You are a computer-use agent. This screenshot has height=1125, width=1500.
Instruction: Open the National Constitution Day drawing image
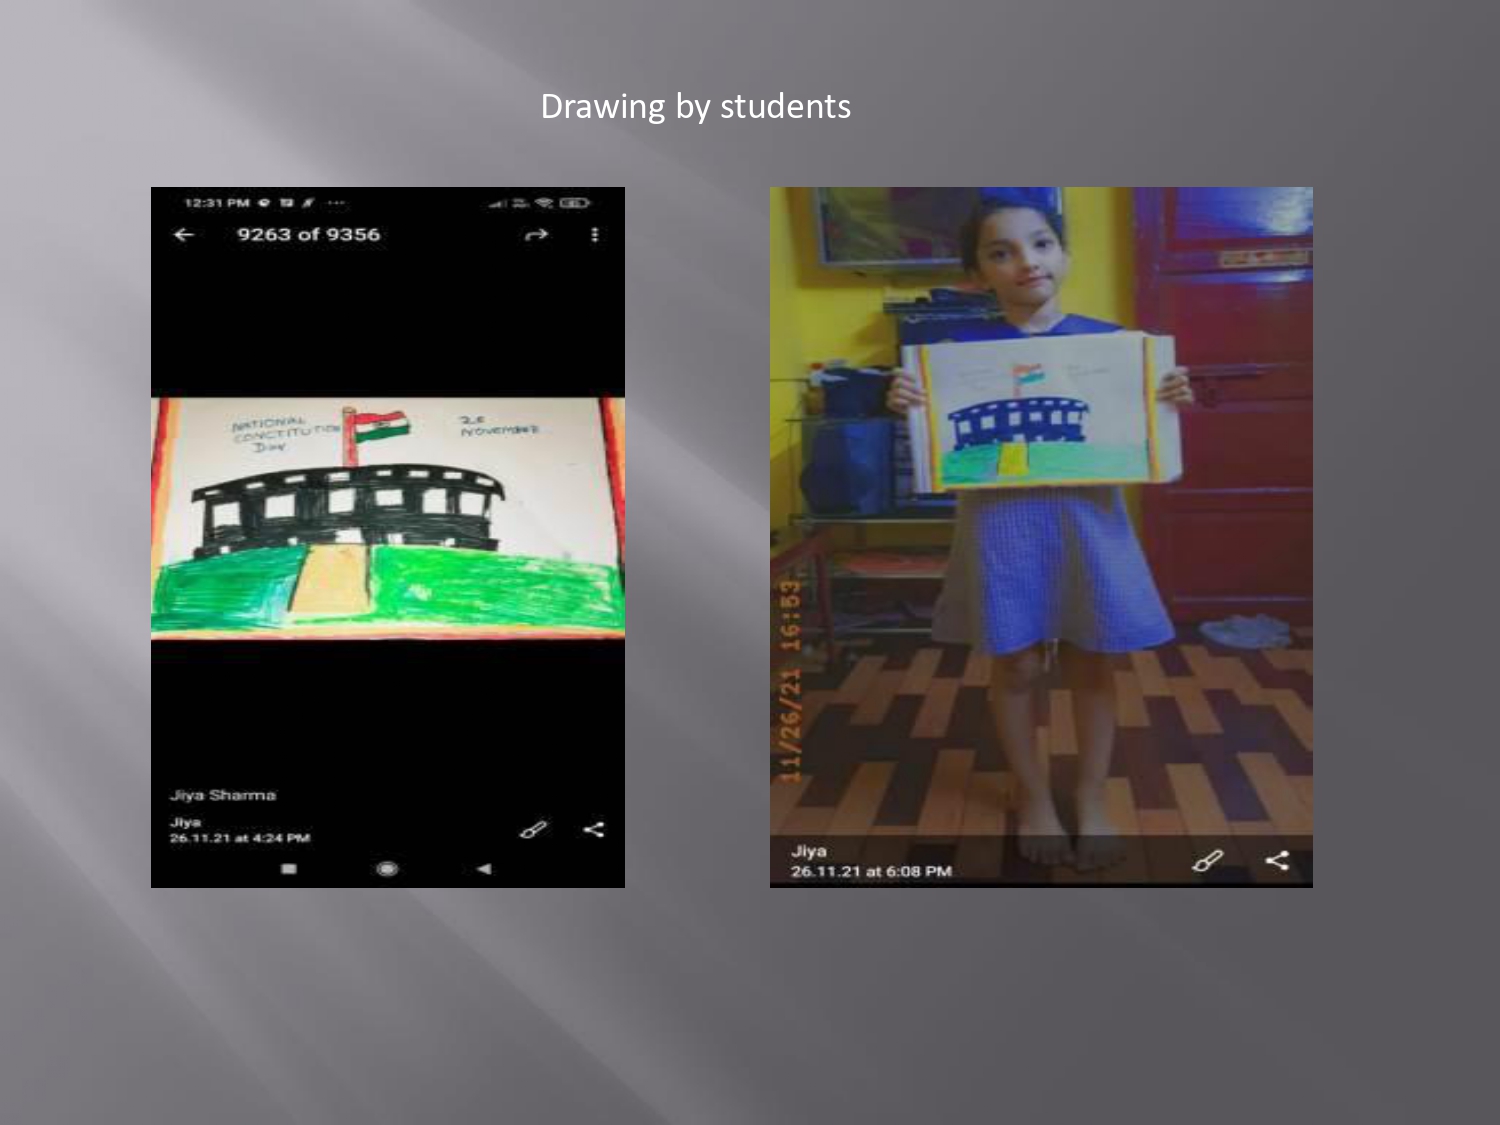point(388,517)
